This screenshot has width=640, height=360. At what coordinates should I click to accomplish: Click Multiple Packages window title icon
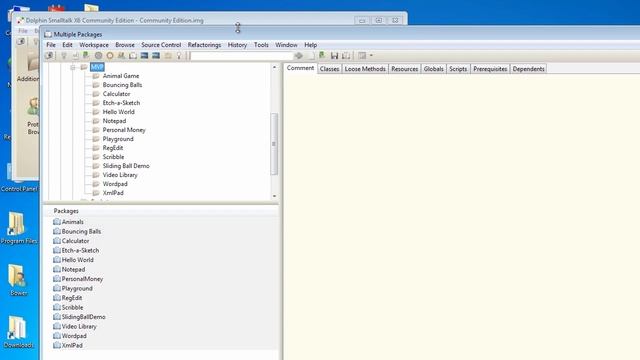48,34
